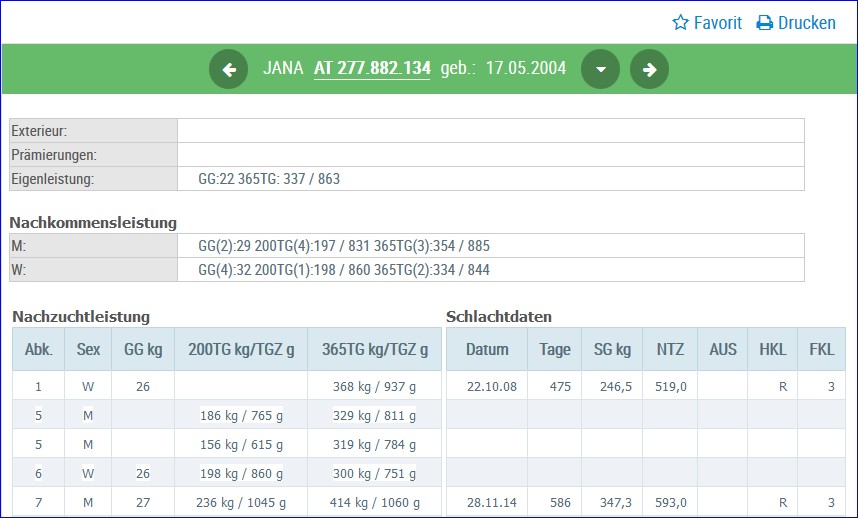
Task: Click the printer icon beside Drucken
Action: (764, 23)
